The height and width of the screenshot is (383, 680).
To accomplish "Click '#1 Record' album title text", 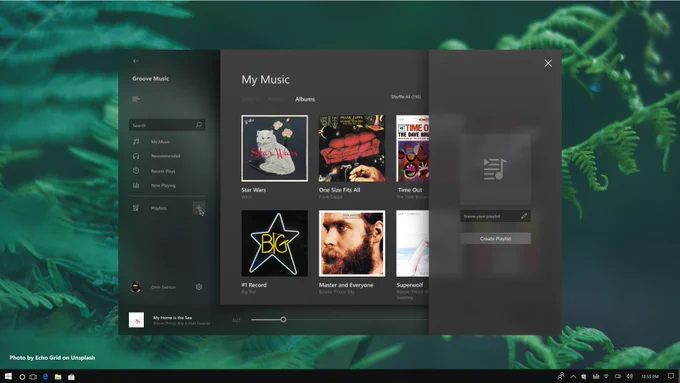I will 254,285.
